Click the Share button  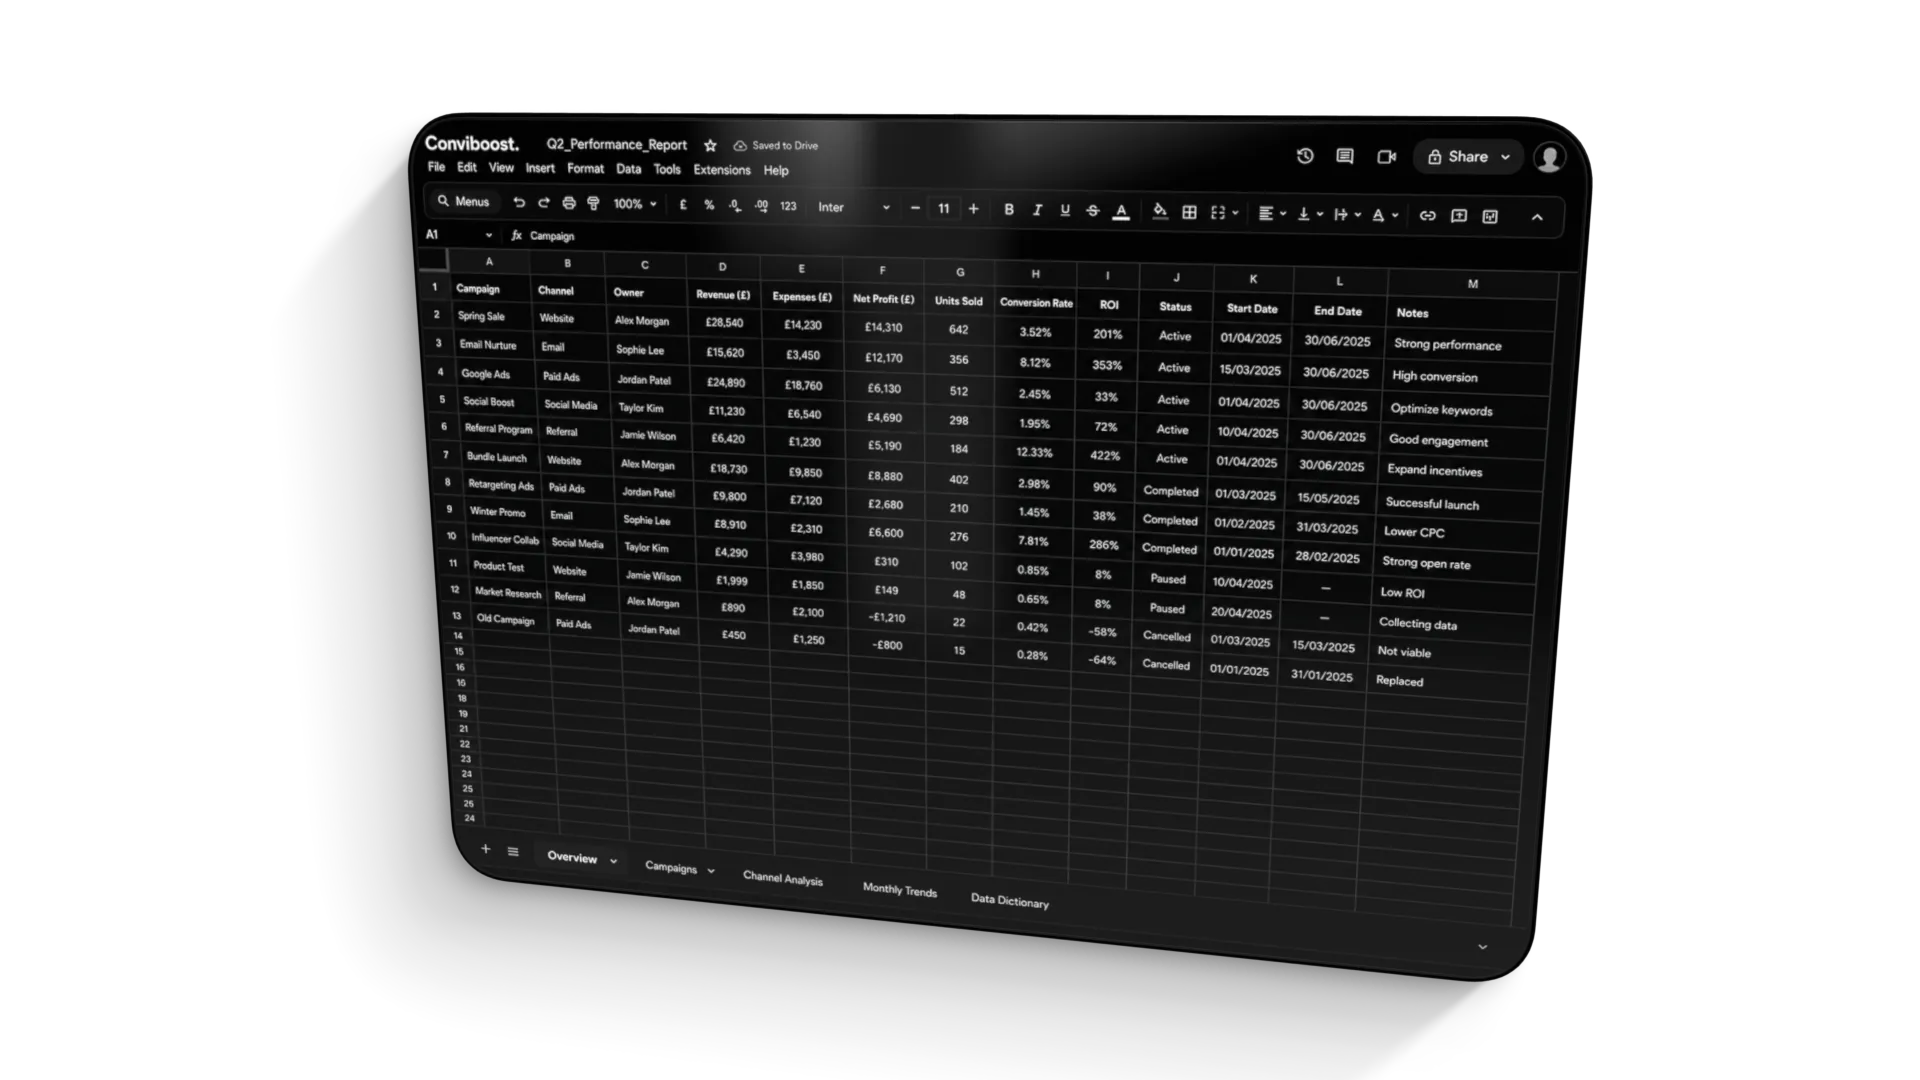1467,157
